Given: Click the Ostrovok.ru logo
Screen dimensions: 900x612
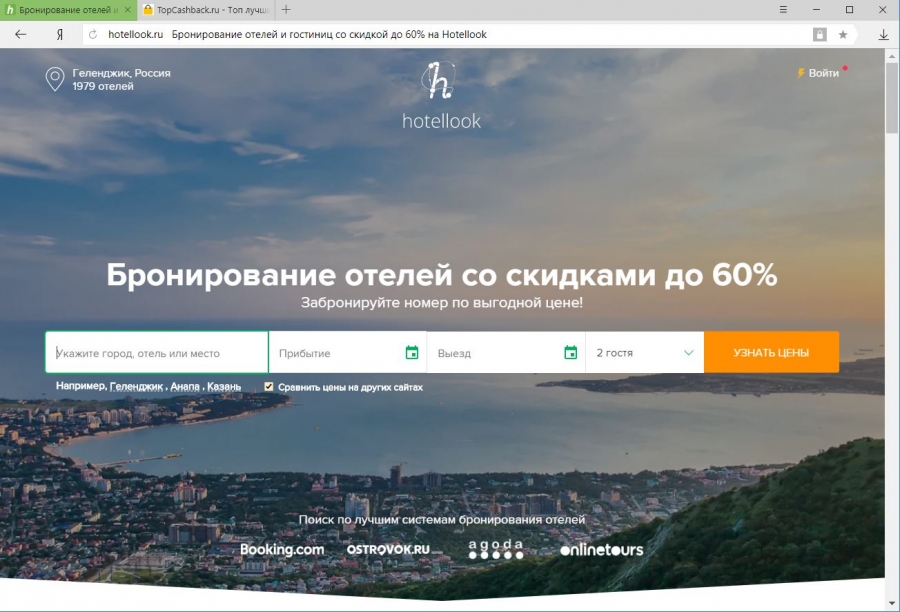Looking at the screenshot, I should (x=388, y=549).
